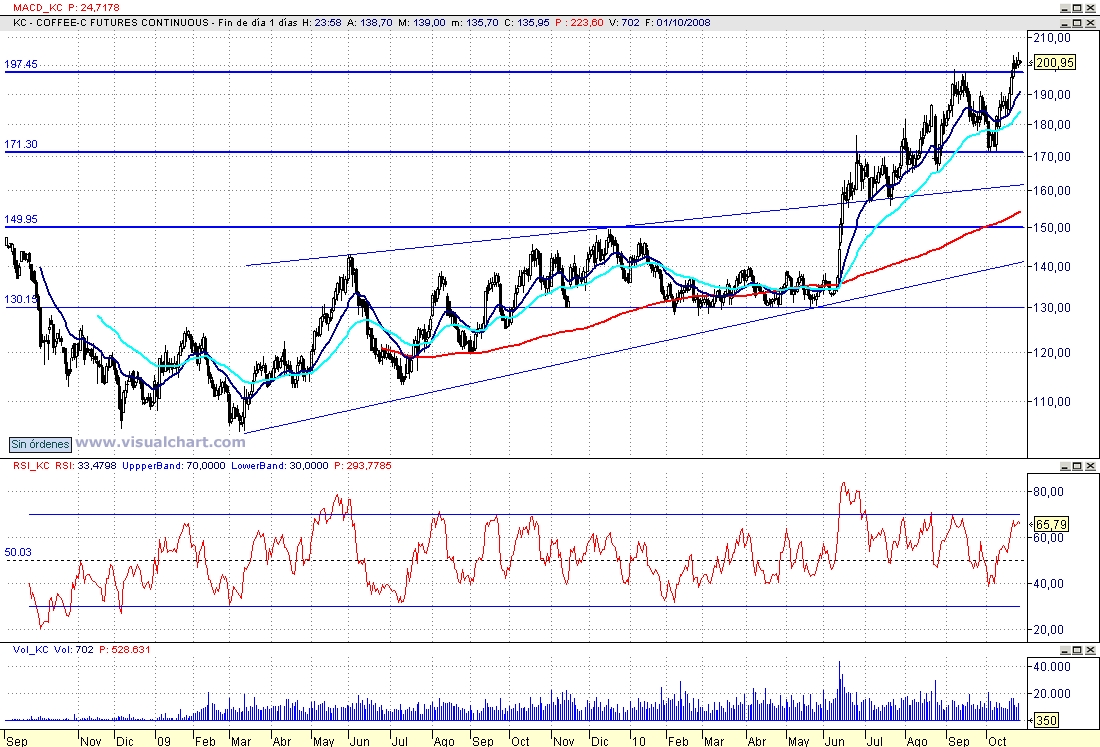Click the 'Vol: 702' readout
Image resolution: width=1100 pixels, height=747 pixels.
74,650
